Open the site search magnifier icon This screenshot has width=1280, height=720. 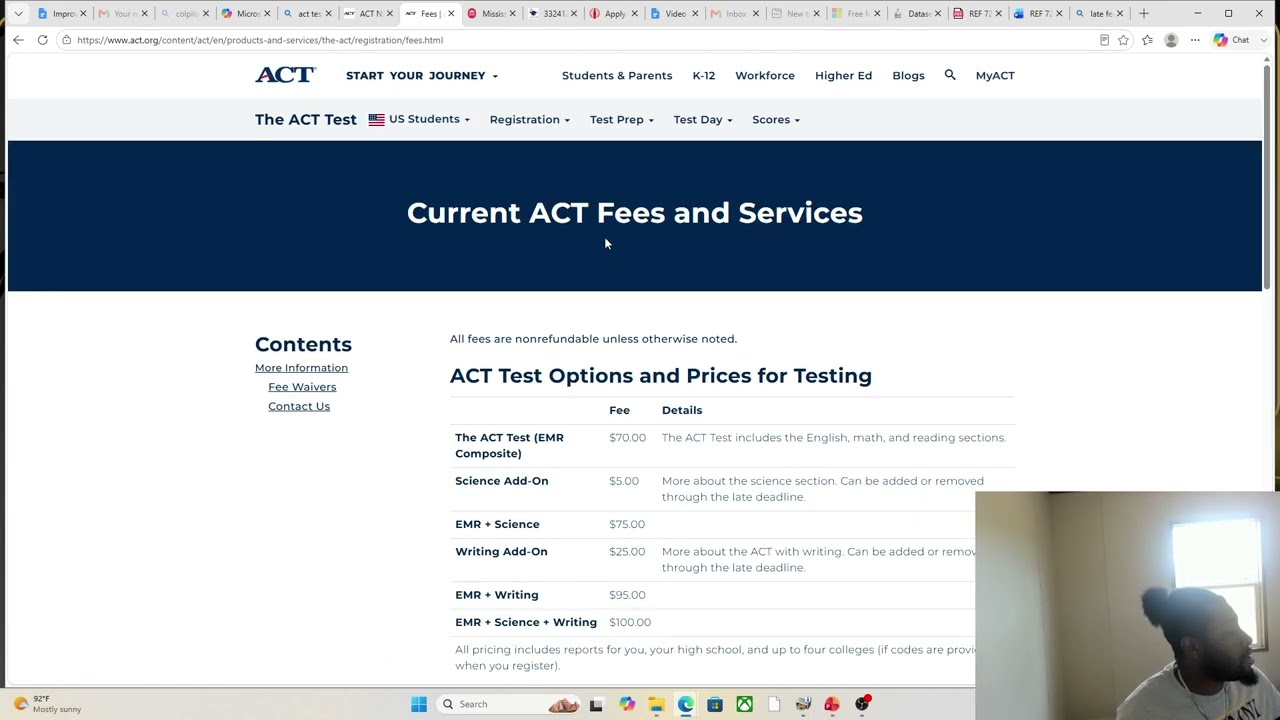(x=950, y=75)
